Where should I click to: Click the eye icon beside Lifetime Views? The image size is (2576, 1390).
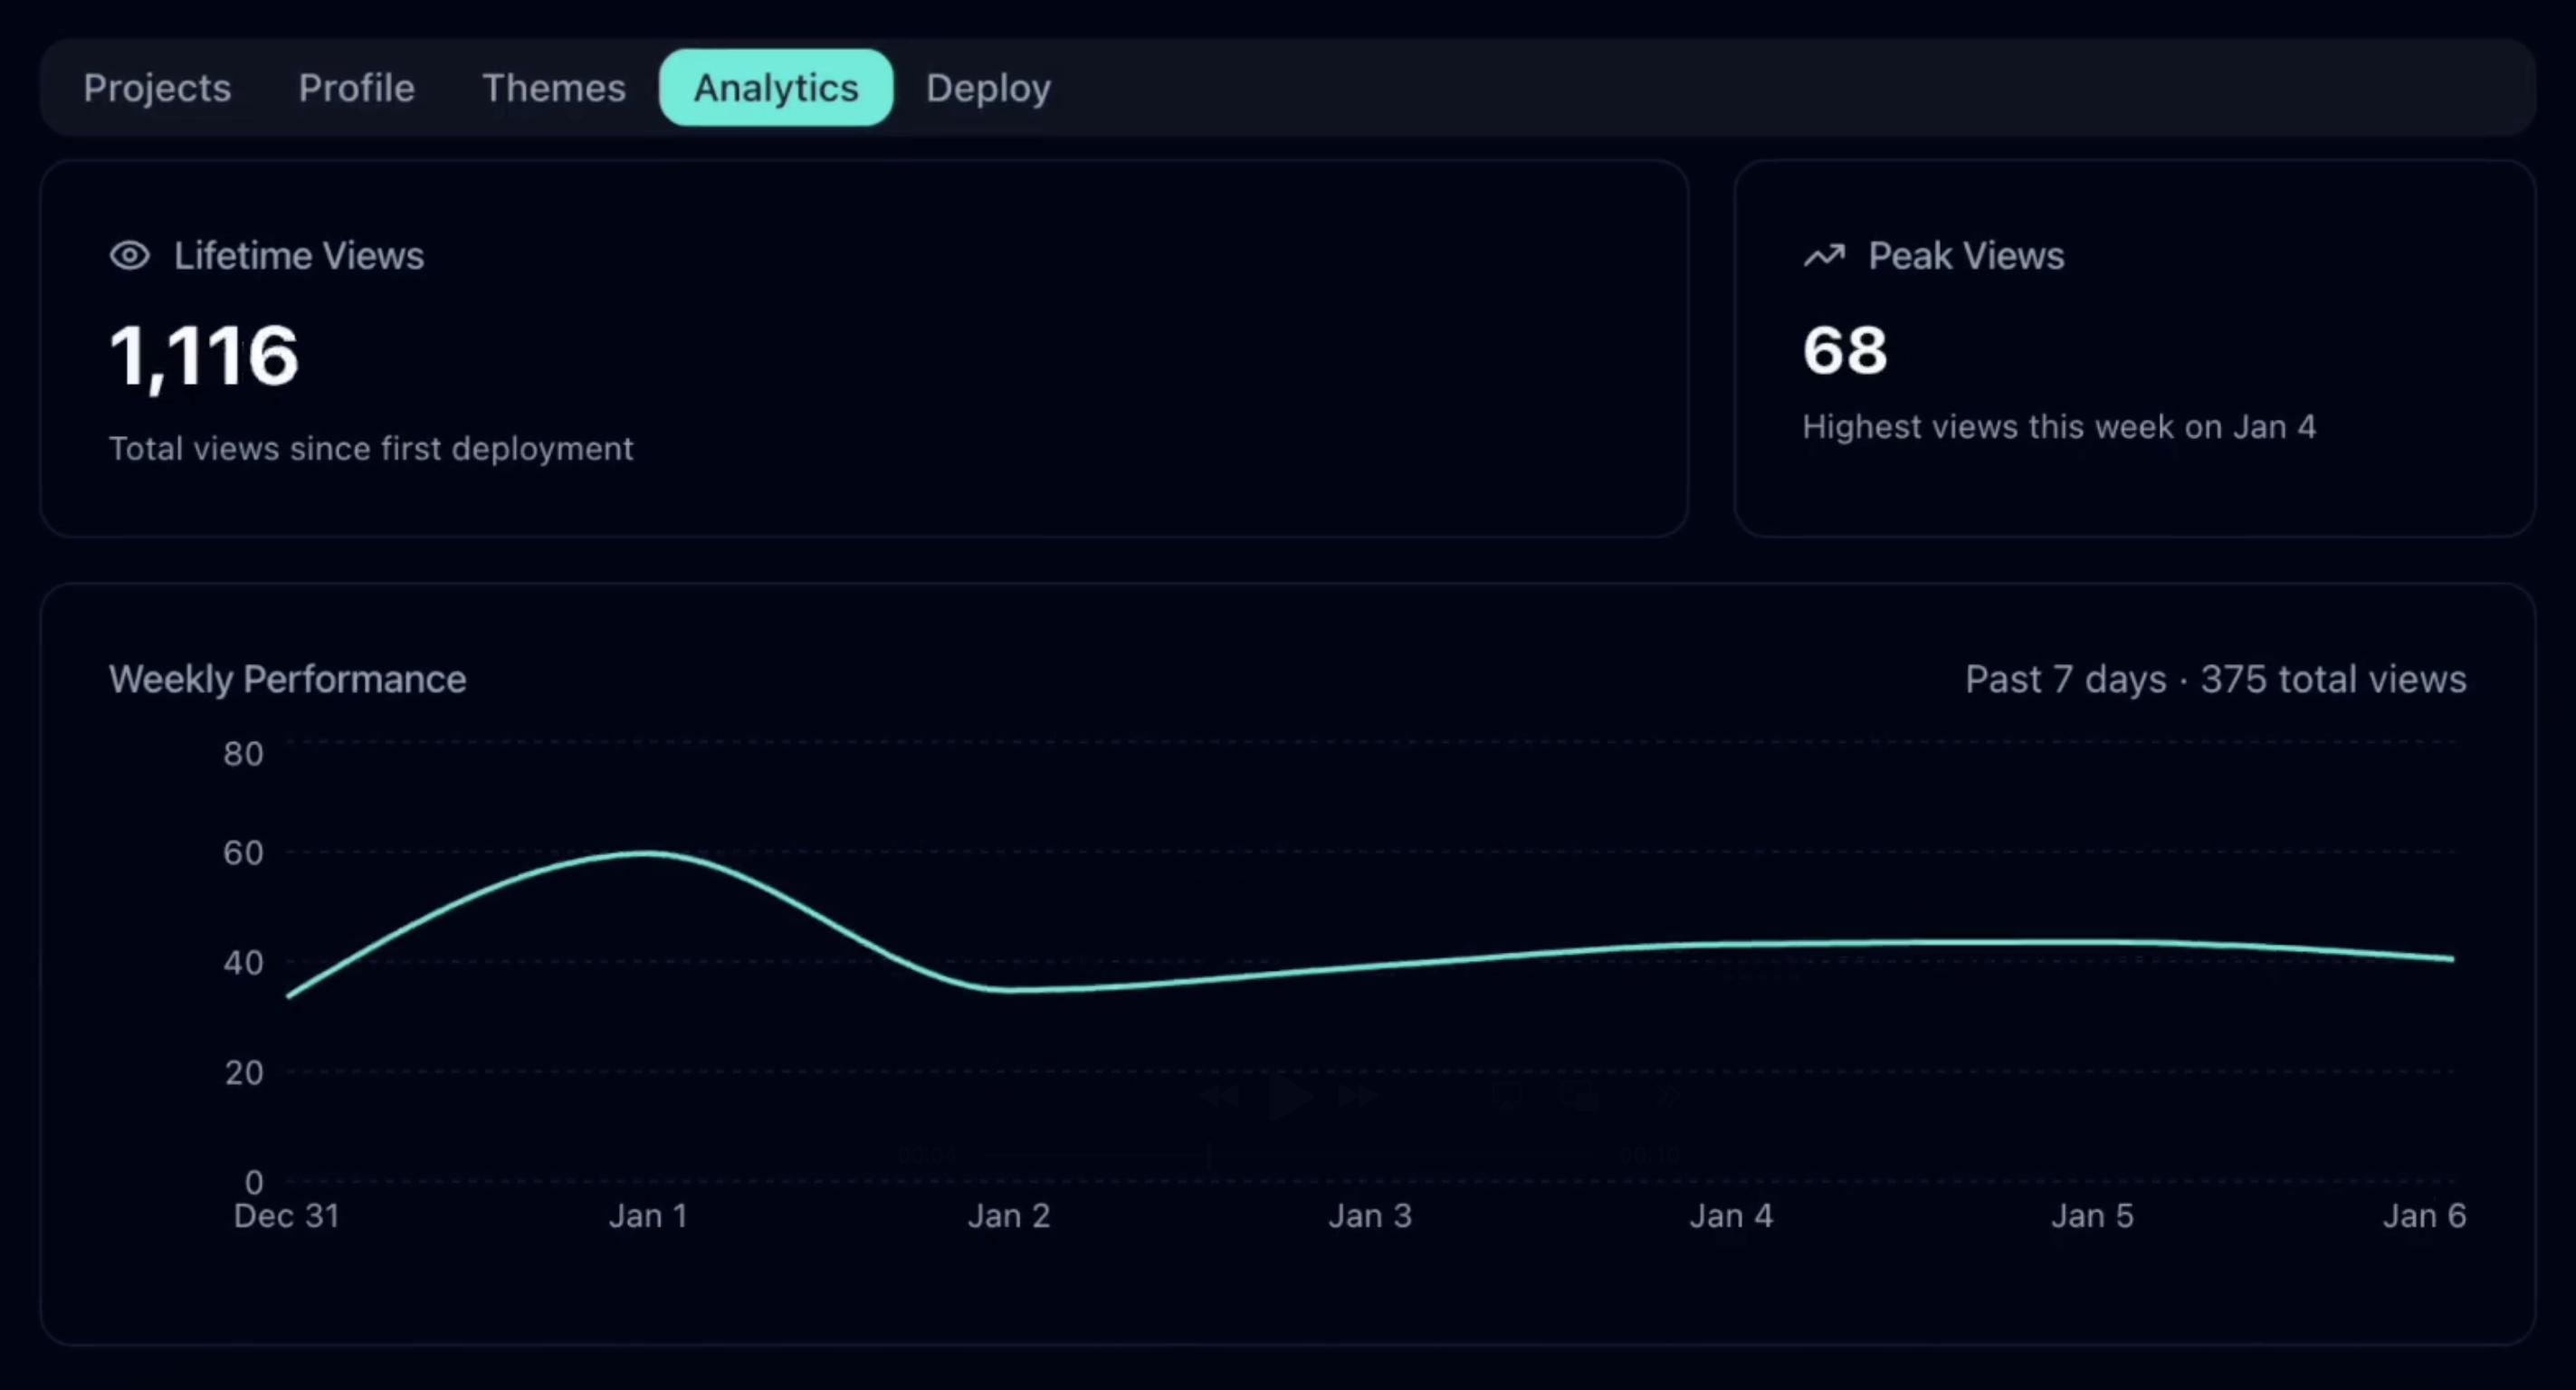[x=131, y=256]
